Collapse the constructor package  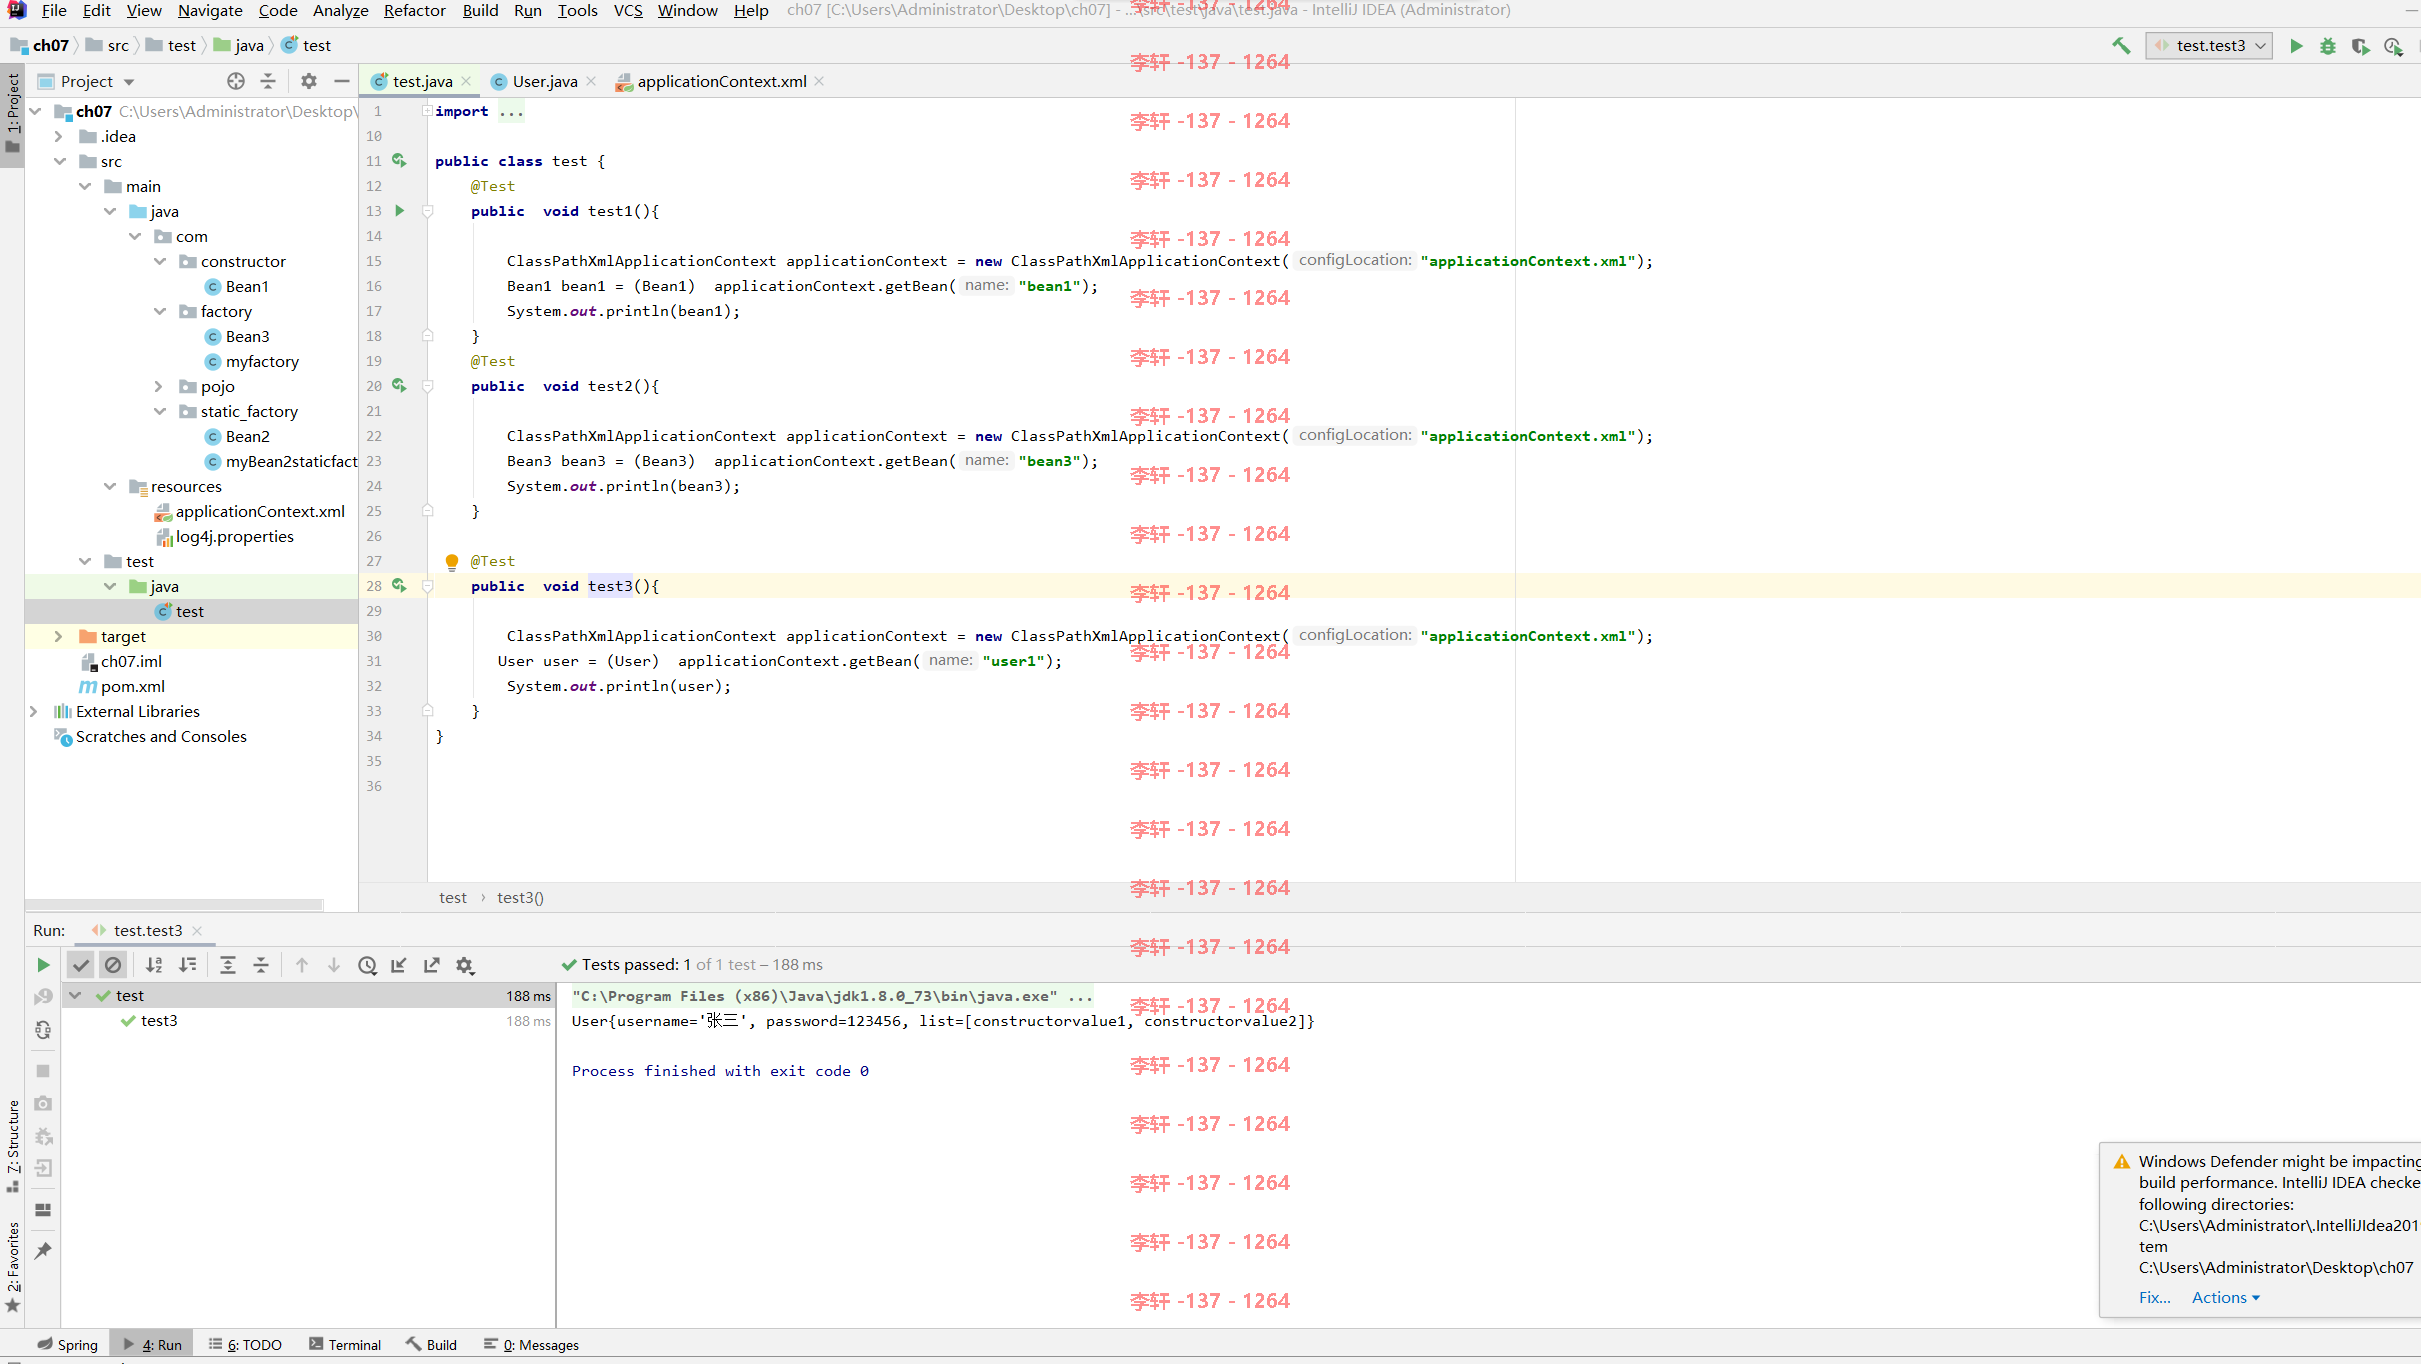tap(160, 261)
